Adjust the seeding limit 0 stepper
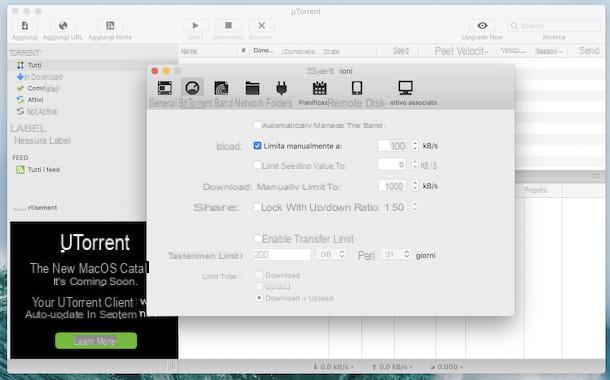This screenshot has width=610, height=380. pos(415,165)
